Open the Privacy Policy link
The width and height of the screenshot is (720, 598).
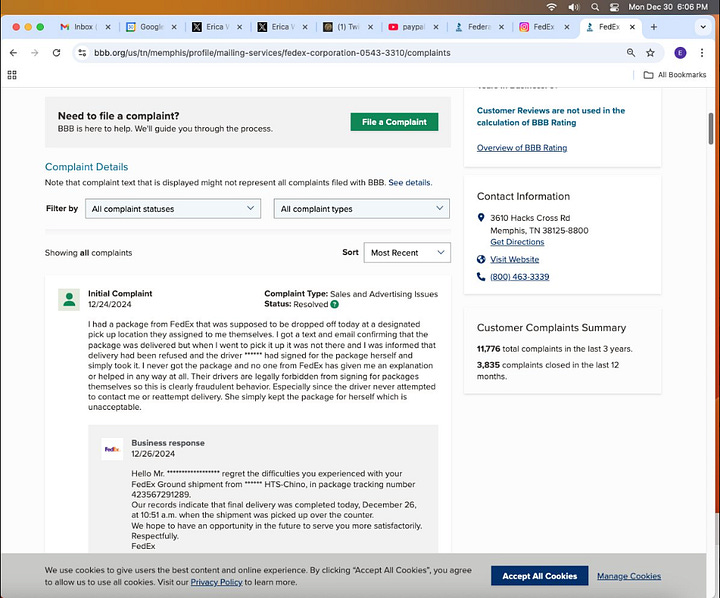[x=216, y=582]
